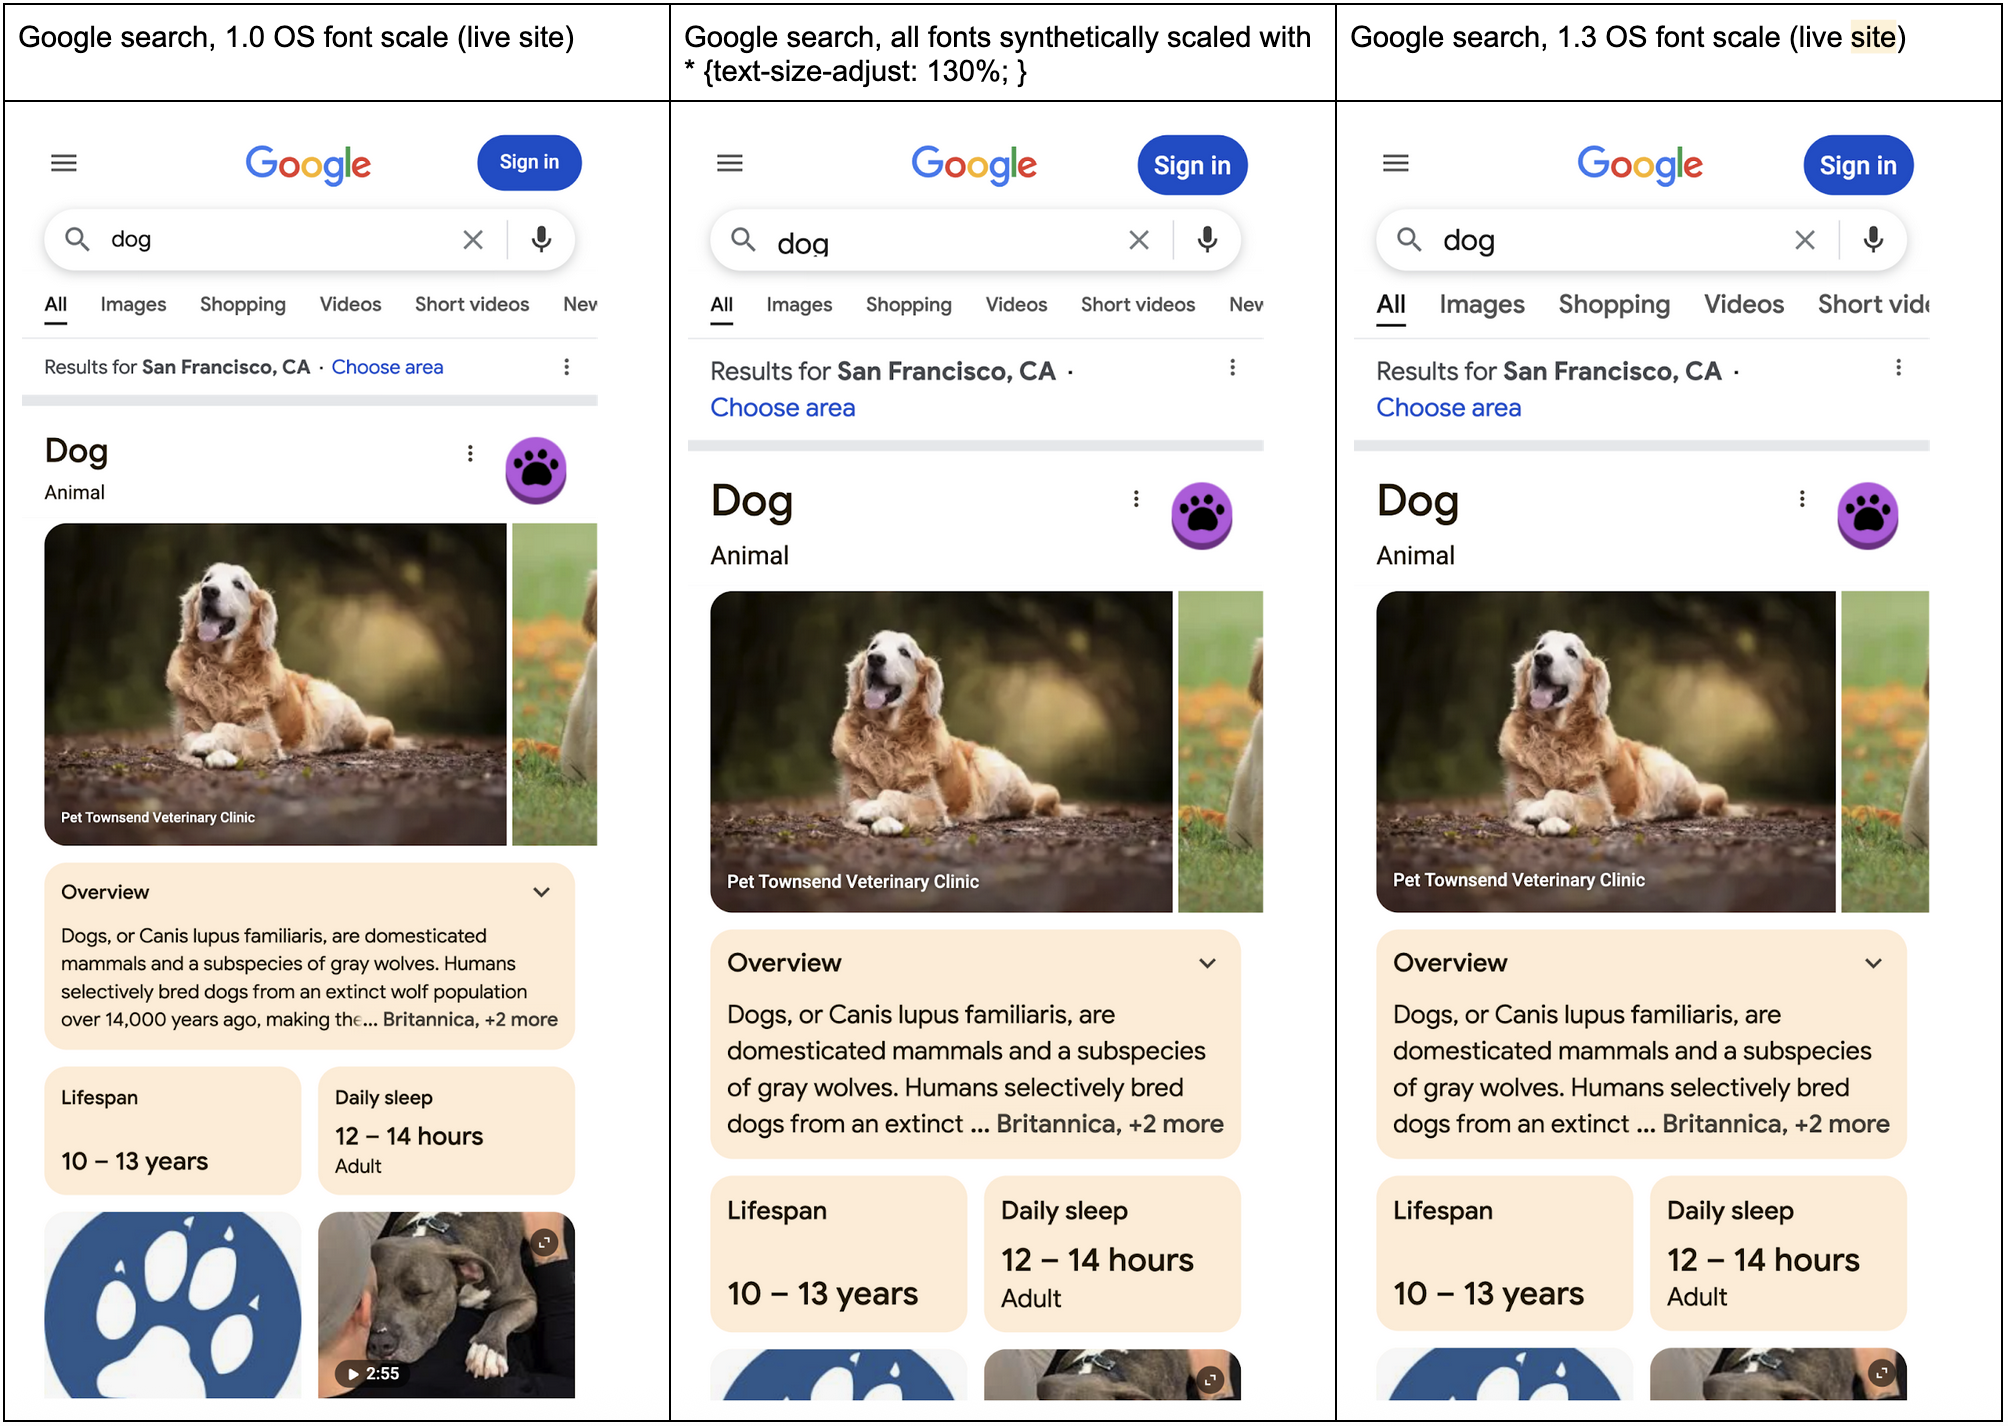Click Sign in in 1.3 font scale panel
The height and width of the screenshot is (1426, 2008).
pyautogui.click(x=1858, y=165)
